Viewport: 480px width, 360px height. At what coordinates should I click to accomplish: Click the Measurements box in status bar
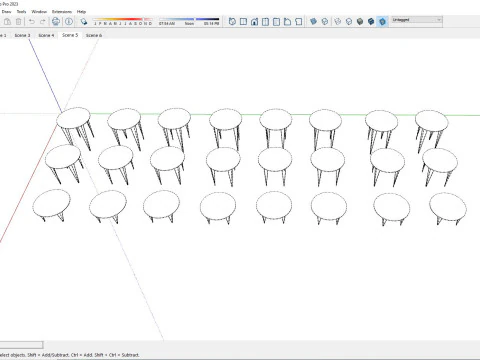click(21, 345)
